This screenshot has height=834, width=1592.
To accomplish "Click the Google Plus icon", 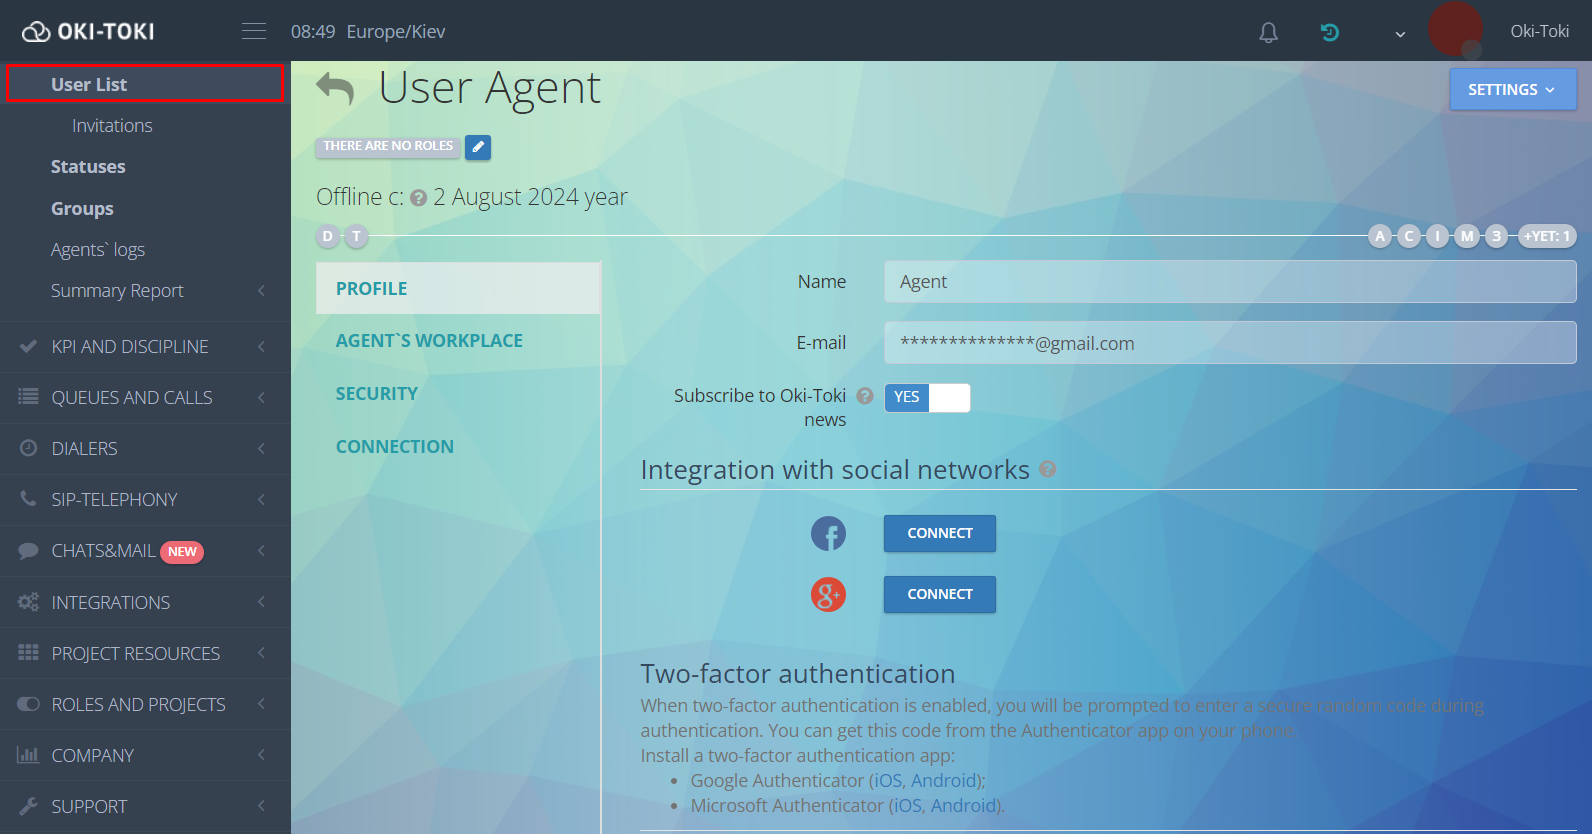I will pyautogui.click(x=828, y=595).
